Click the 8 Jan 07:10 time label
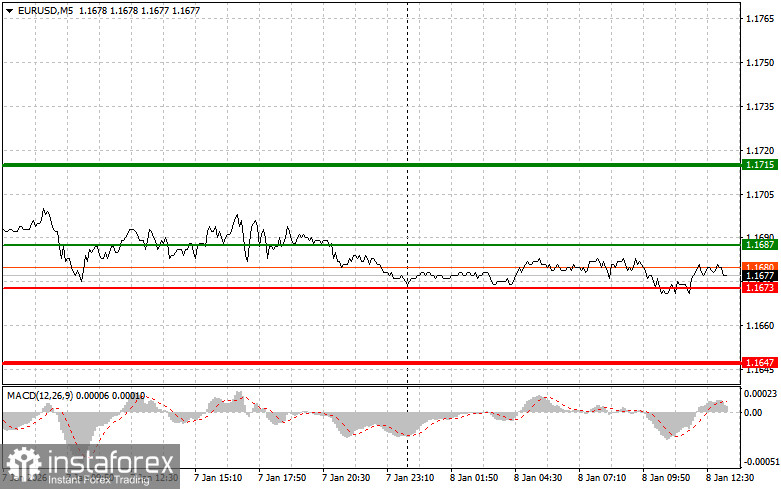781x489 pixels. pos(602,478)
